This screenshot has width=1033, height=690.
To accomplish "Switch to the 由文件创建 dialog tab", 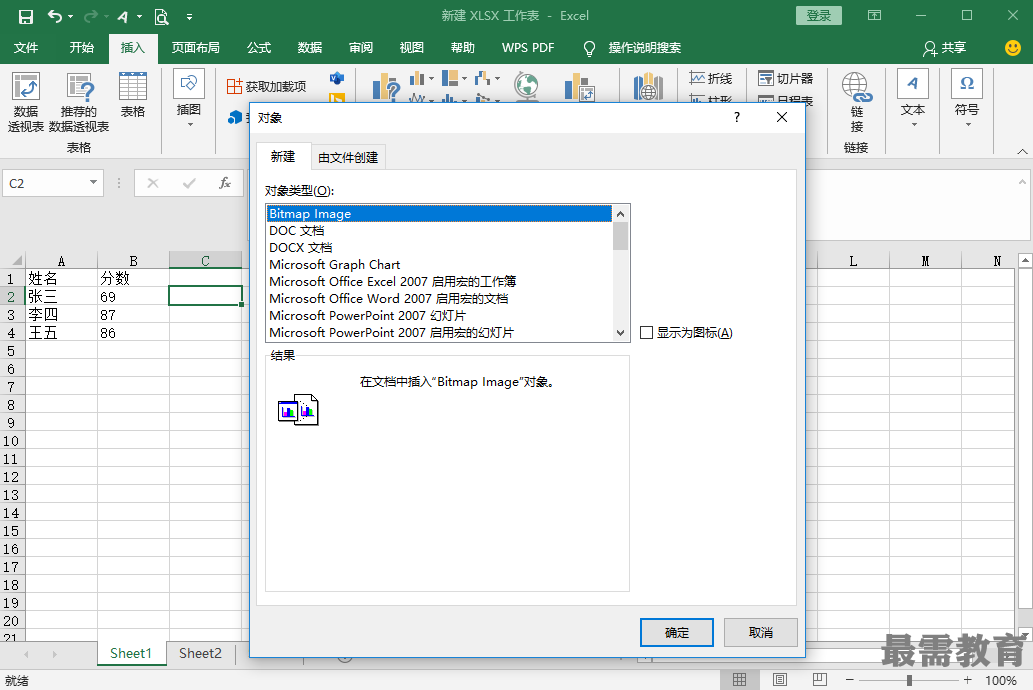I will [x=348, y=158].
